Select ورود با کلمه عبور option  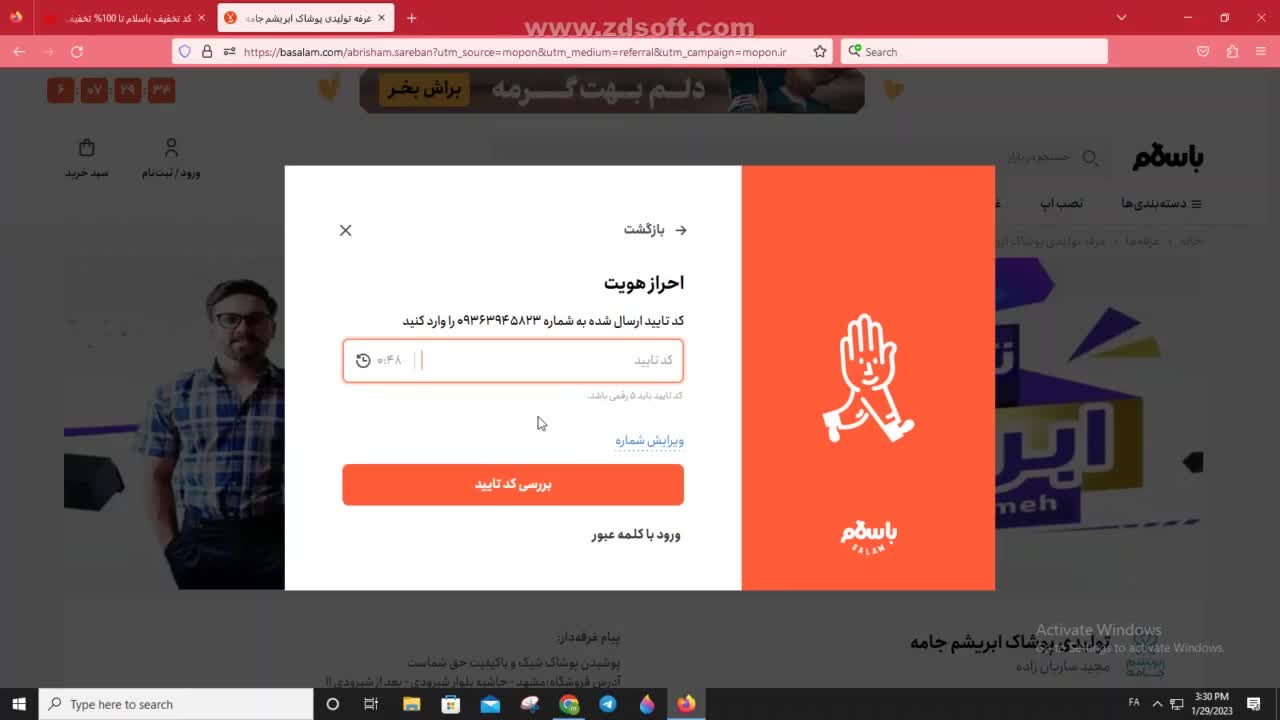click(x=636, y=535)
